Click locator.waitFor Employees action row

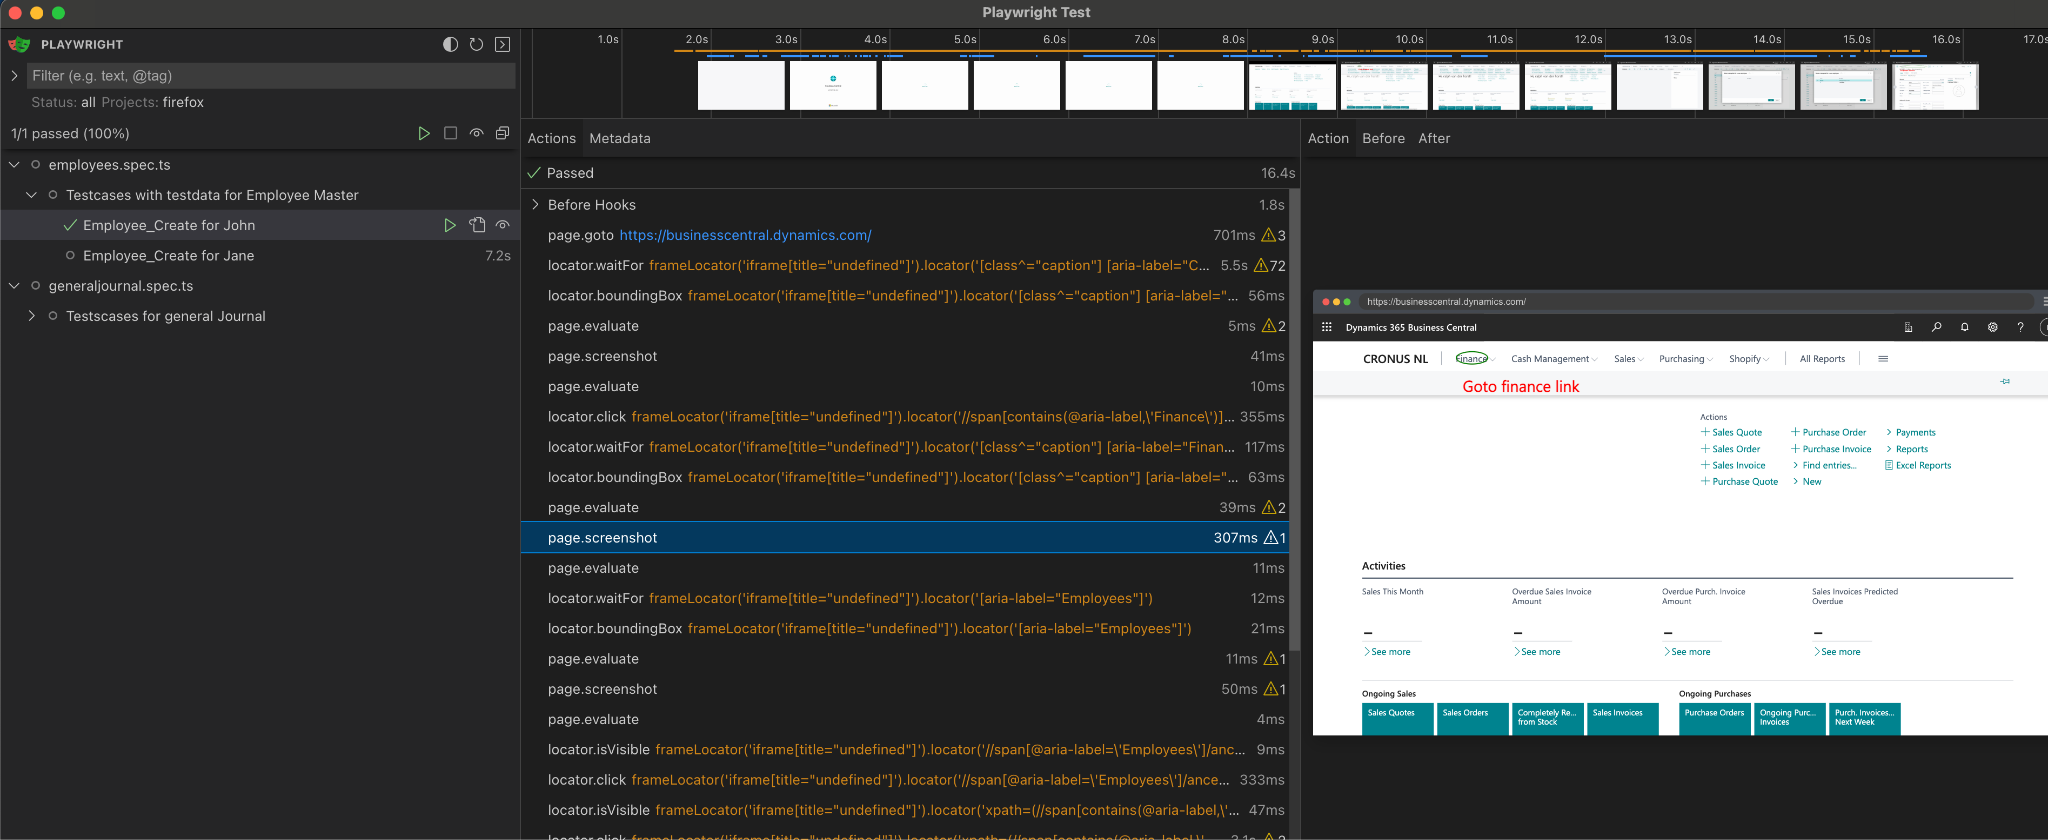pyautogui.click(x=905, y=598)
